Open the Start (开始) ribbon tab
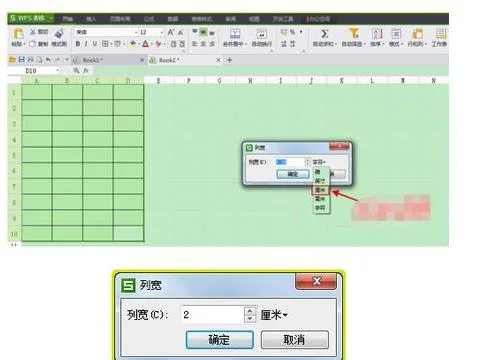 click(x=68, y=19)
